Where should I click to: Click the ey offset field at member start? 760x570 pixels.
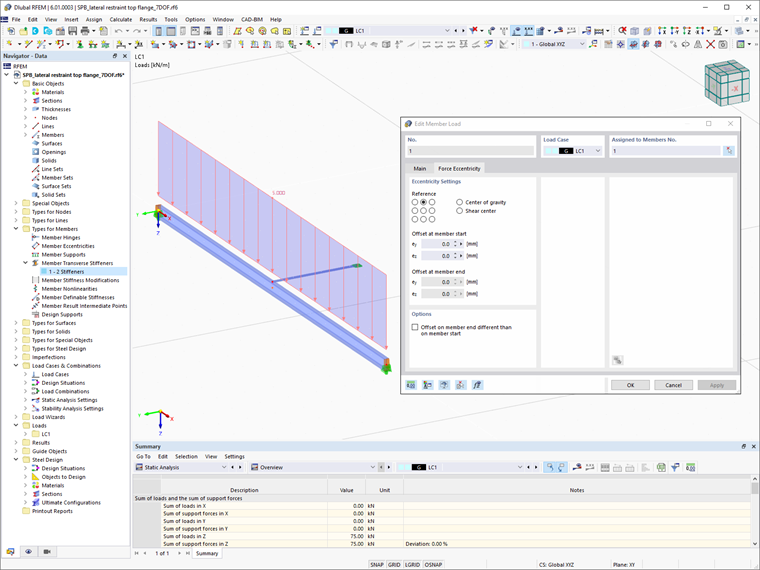coord(439,244)
